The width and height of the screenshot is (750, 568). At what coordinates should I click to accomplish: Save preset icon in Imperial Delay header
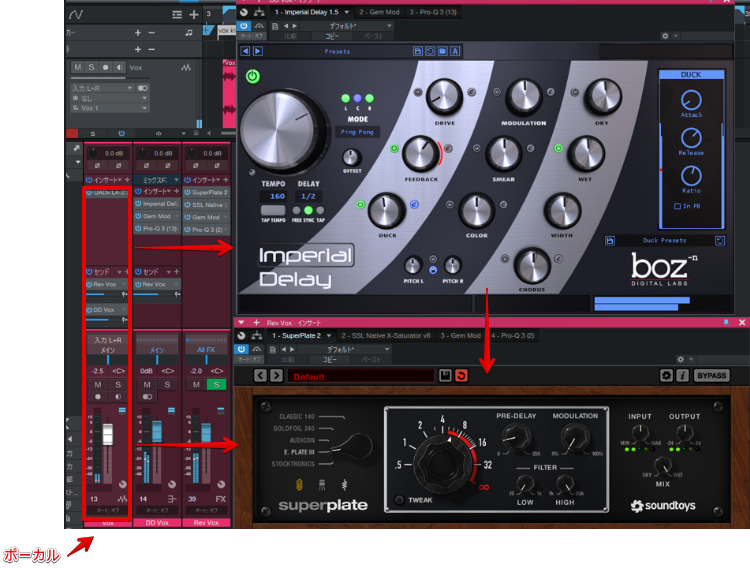coord(418,51)
